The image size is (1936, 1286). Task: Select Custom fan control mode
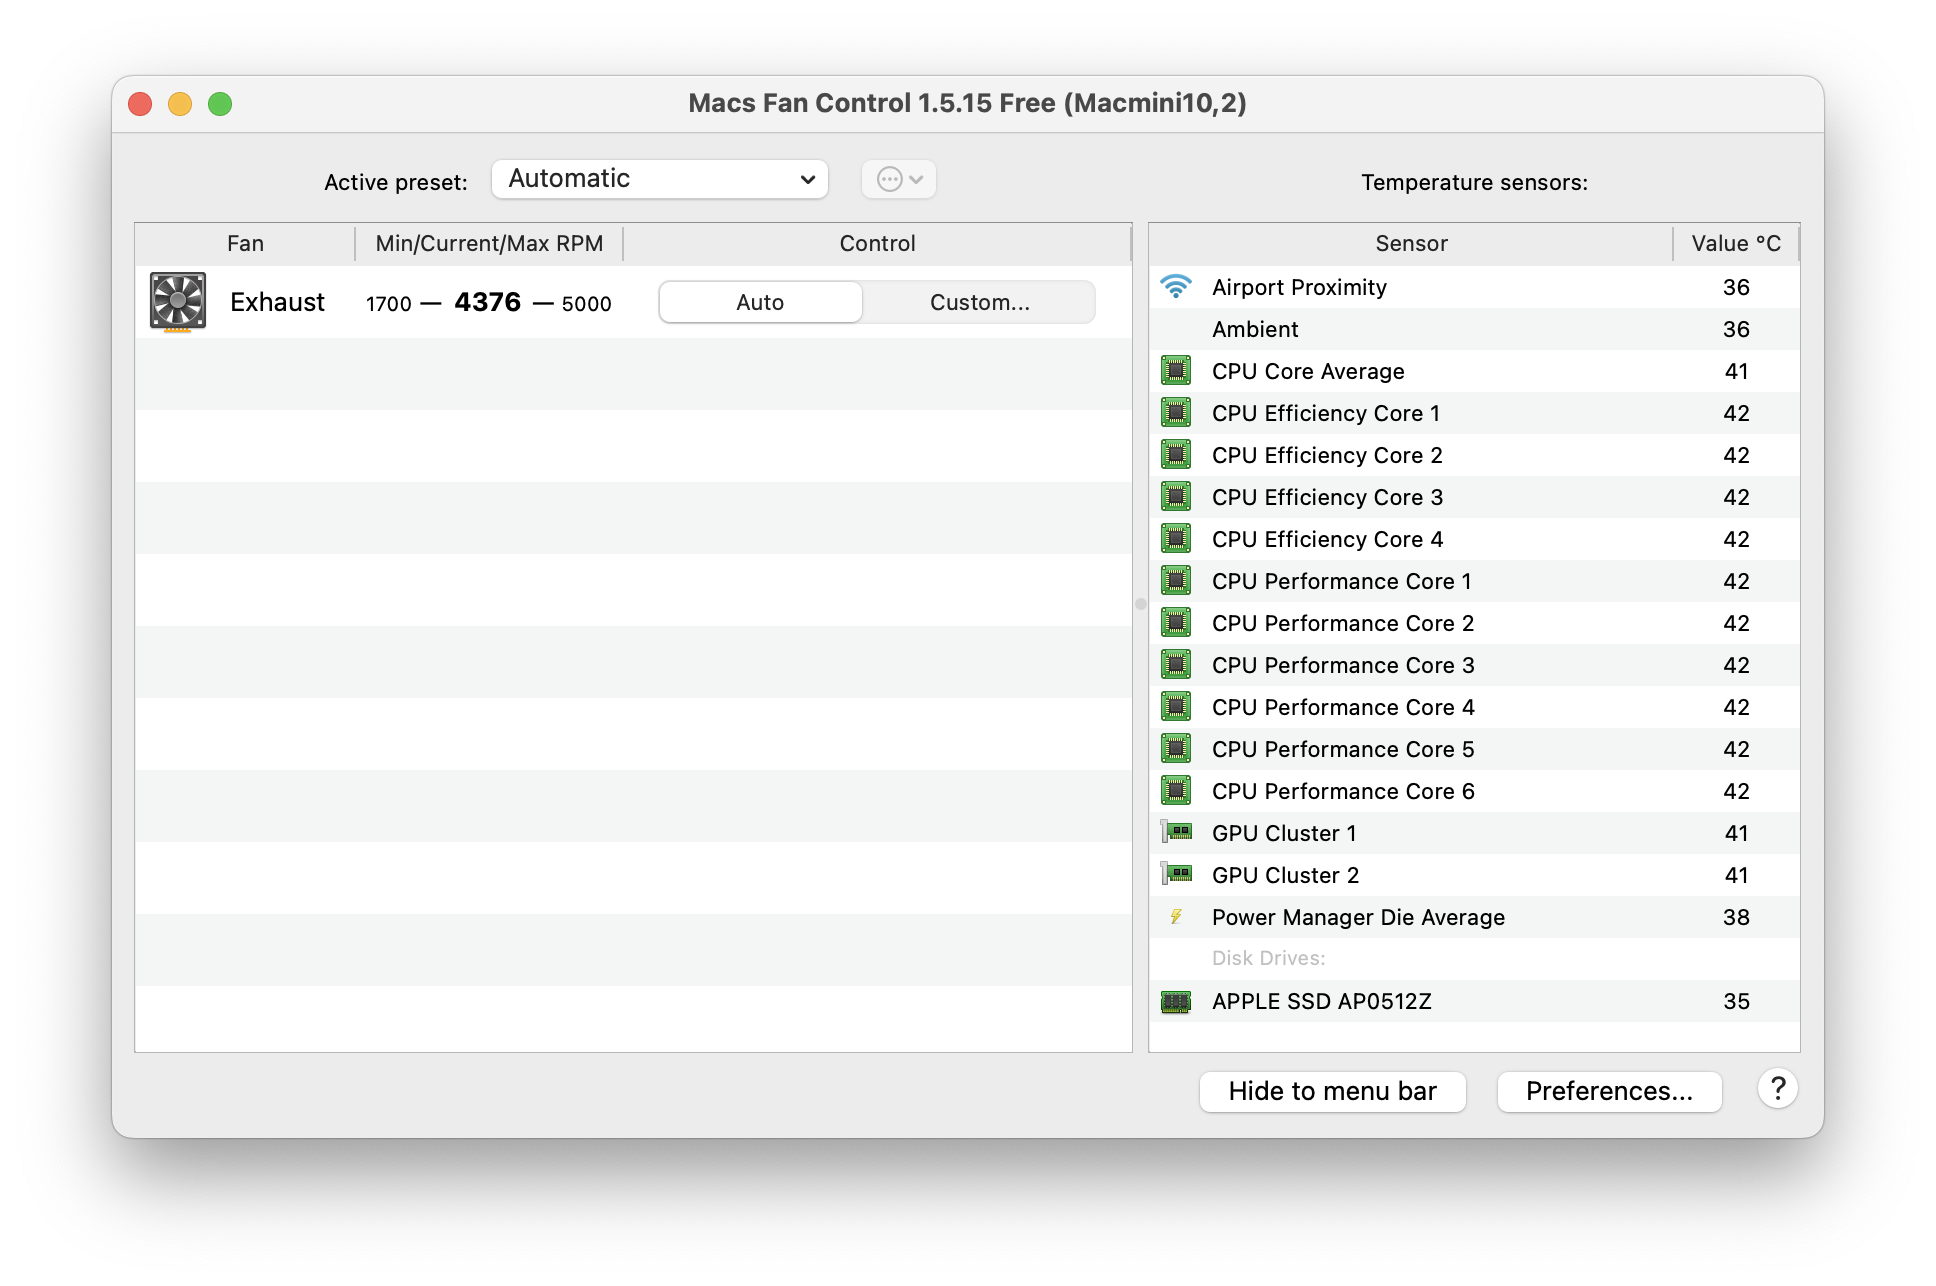click(979, 302)
